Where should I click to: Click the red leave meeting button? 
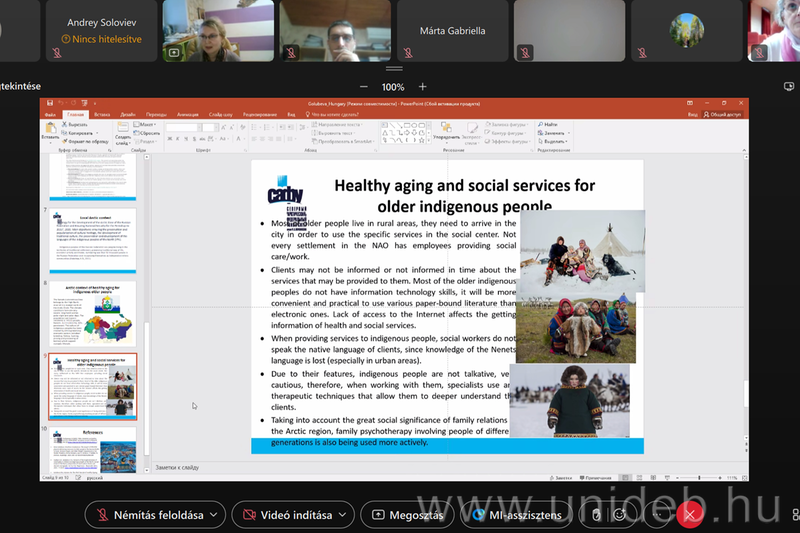click(x=688, y=514)
